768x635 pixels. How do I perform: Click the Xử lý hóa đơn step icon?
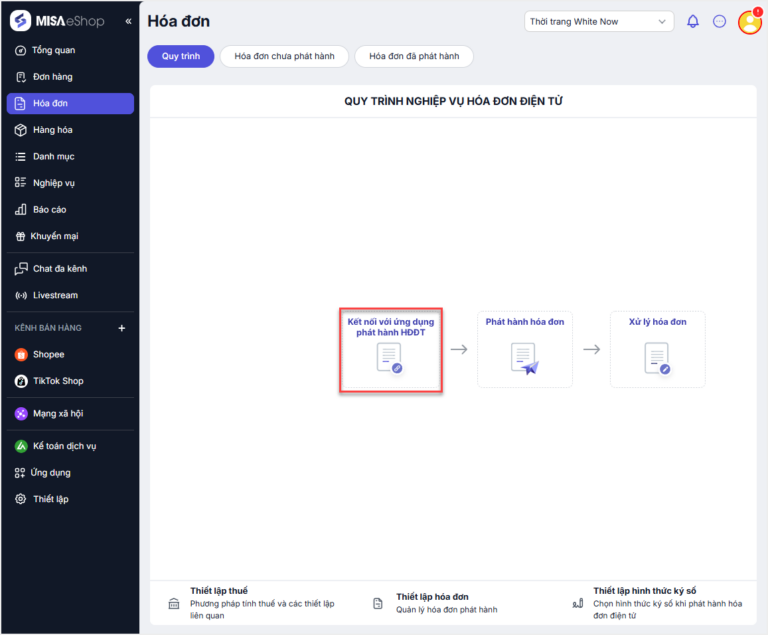tap(657, 359)
